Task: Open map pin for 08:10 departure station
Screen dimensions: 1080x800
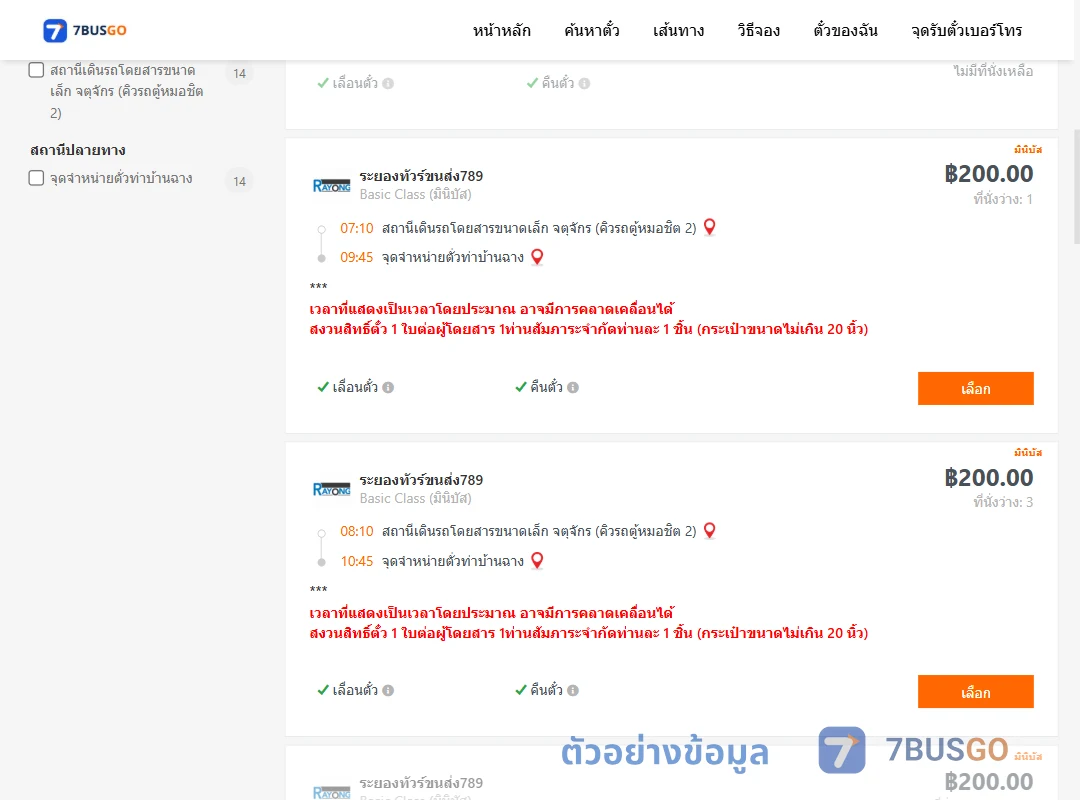Action: point(709,530)
